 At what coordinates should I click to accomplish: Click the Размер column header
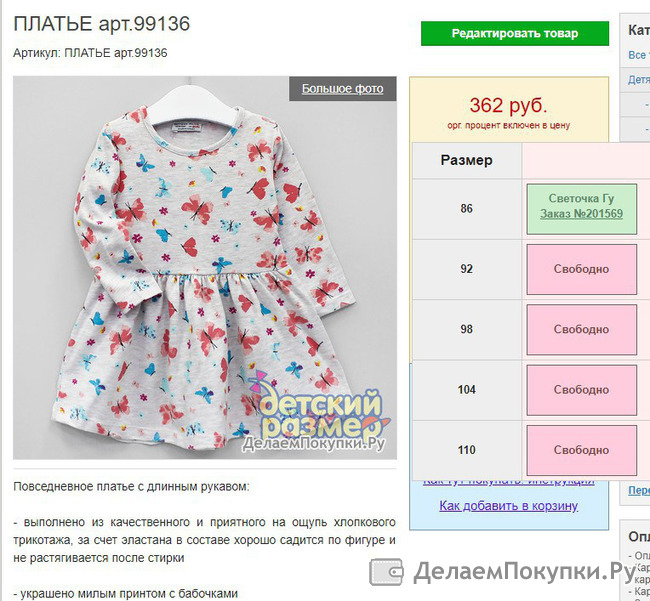(466, 160)
